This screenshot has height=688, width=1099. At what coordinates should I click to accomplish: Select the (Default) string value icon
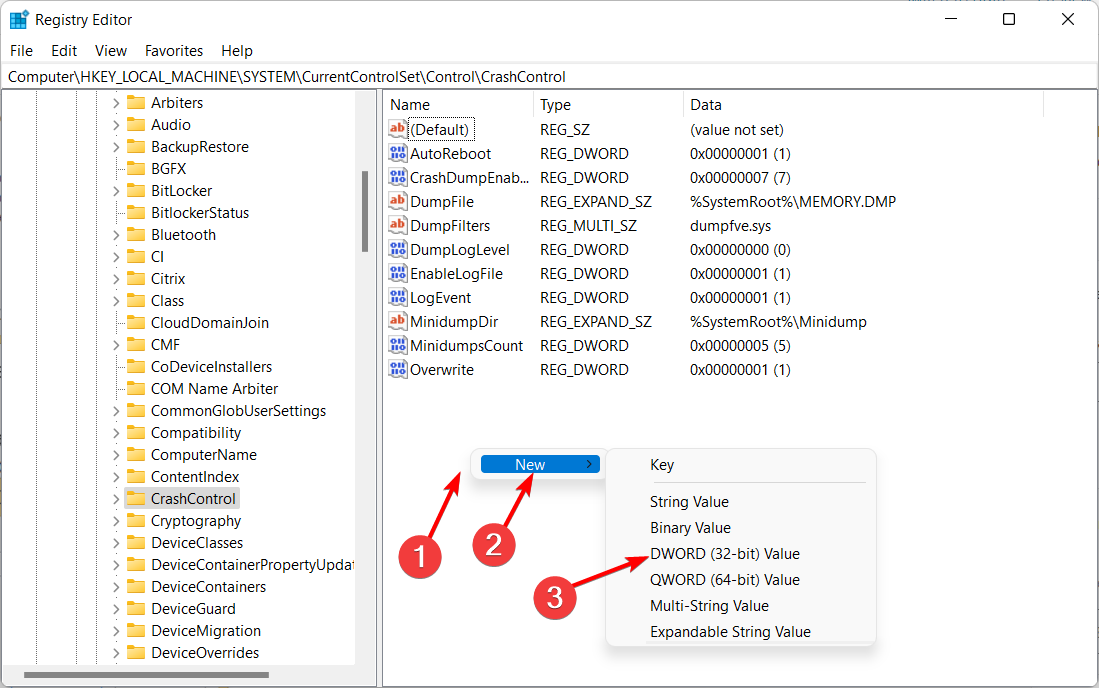pos(397,129)
